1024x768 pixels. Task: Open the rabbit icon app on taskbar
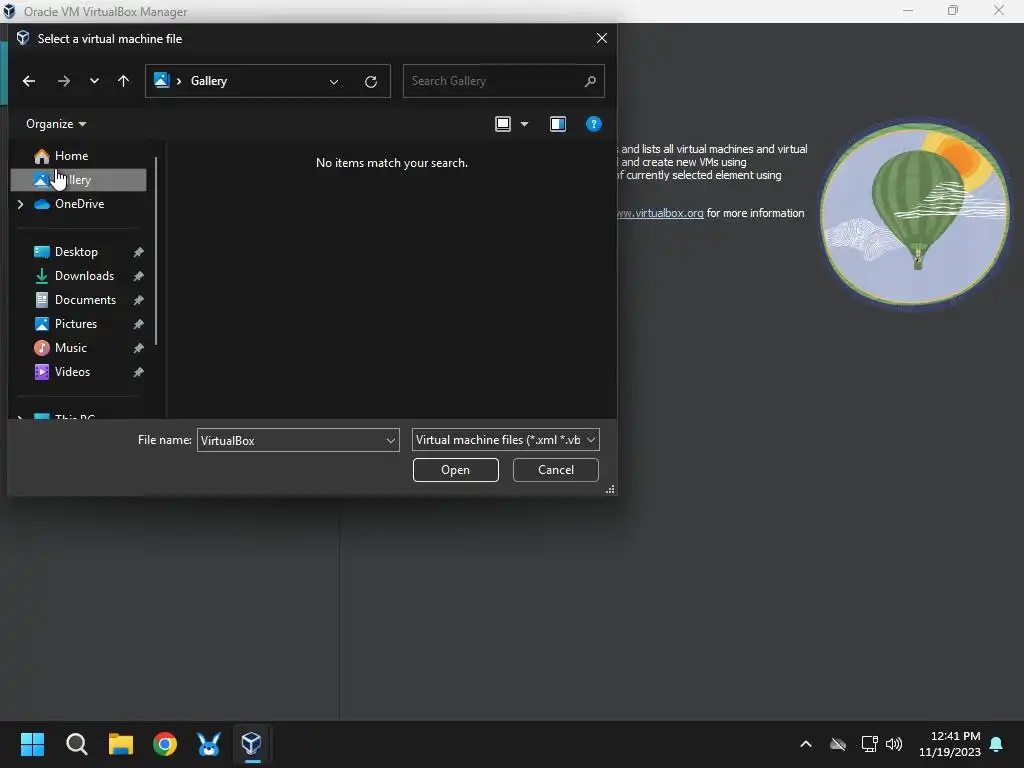pos(208,744)
